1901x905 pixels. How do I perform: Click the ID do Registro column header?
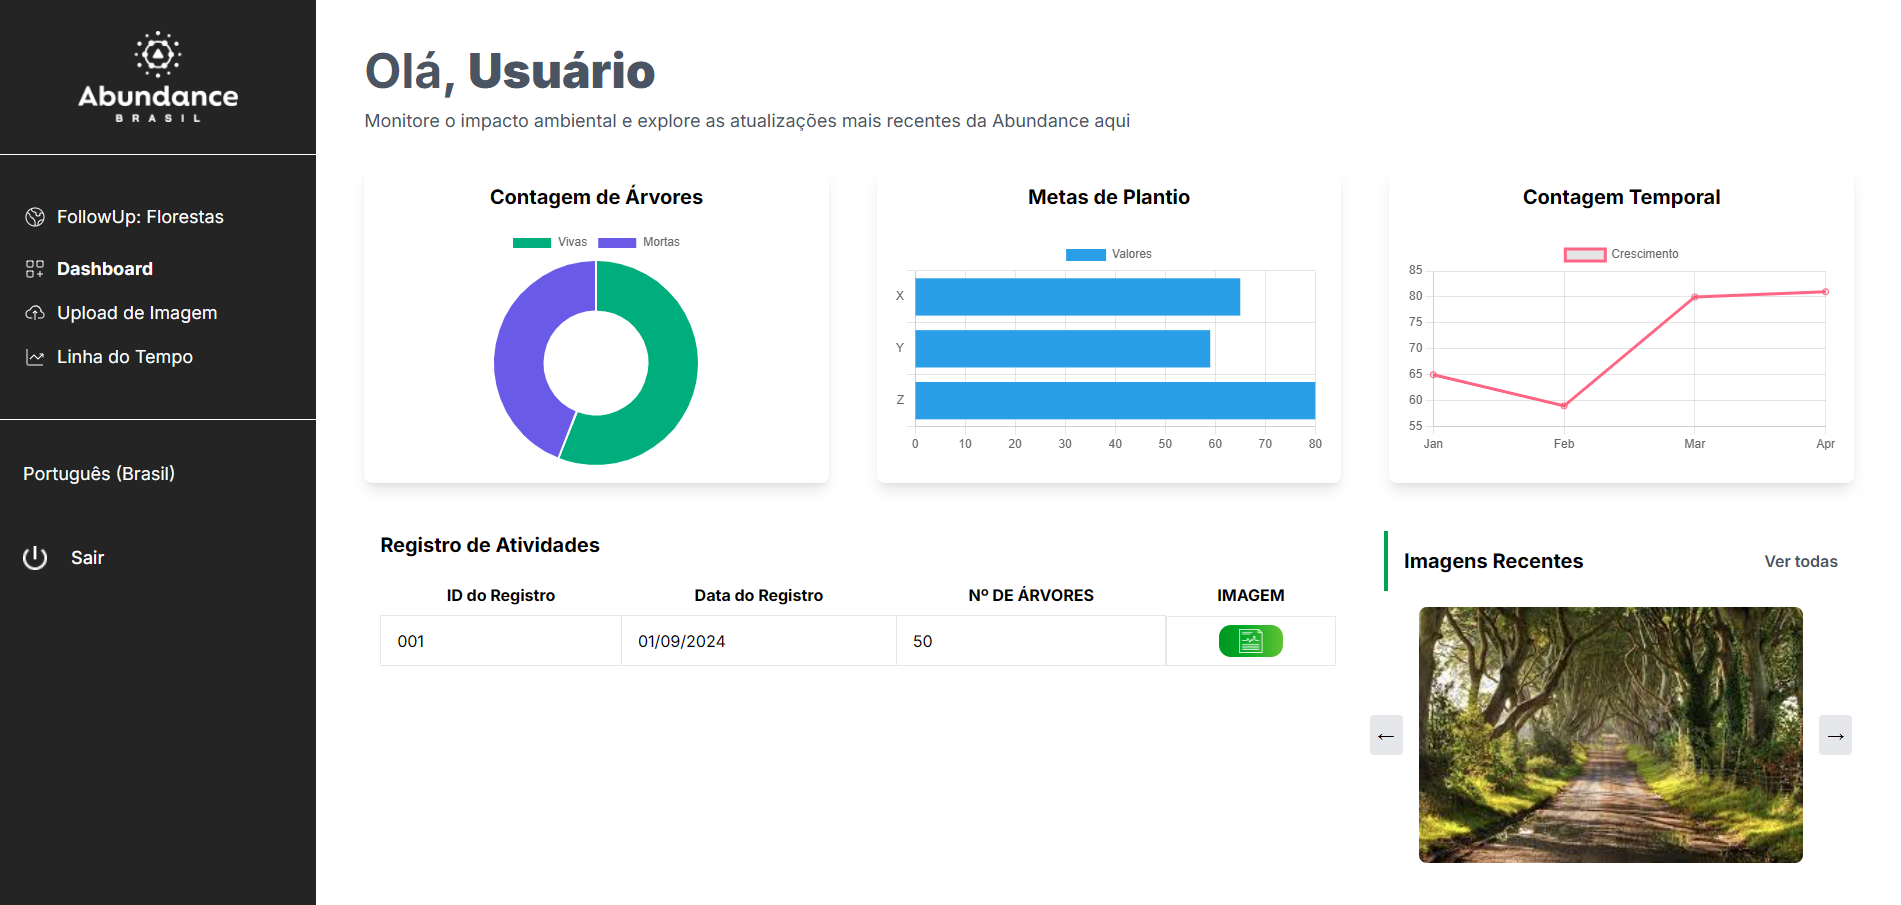point(501,595)
